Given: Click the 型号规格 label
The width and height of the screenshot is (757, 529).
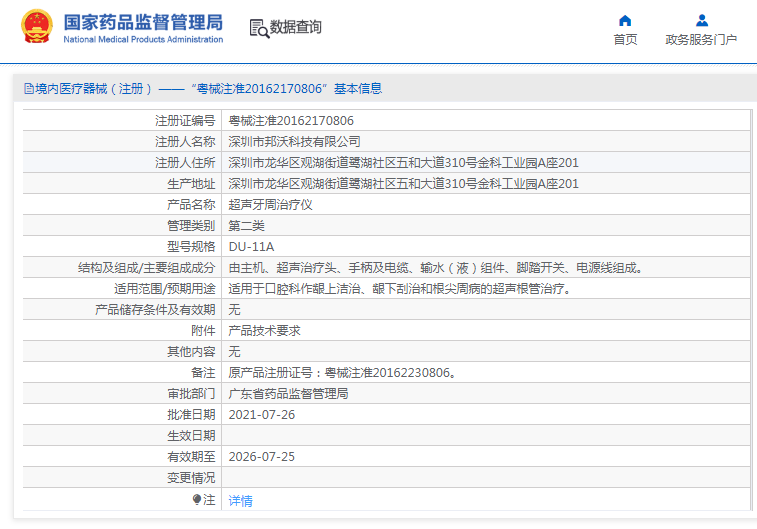Looking at the screenshot, I should pos(191,247).
